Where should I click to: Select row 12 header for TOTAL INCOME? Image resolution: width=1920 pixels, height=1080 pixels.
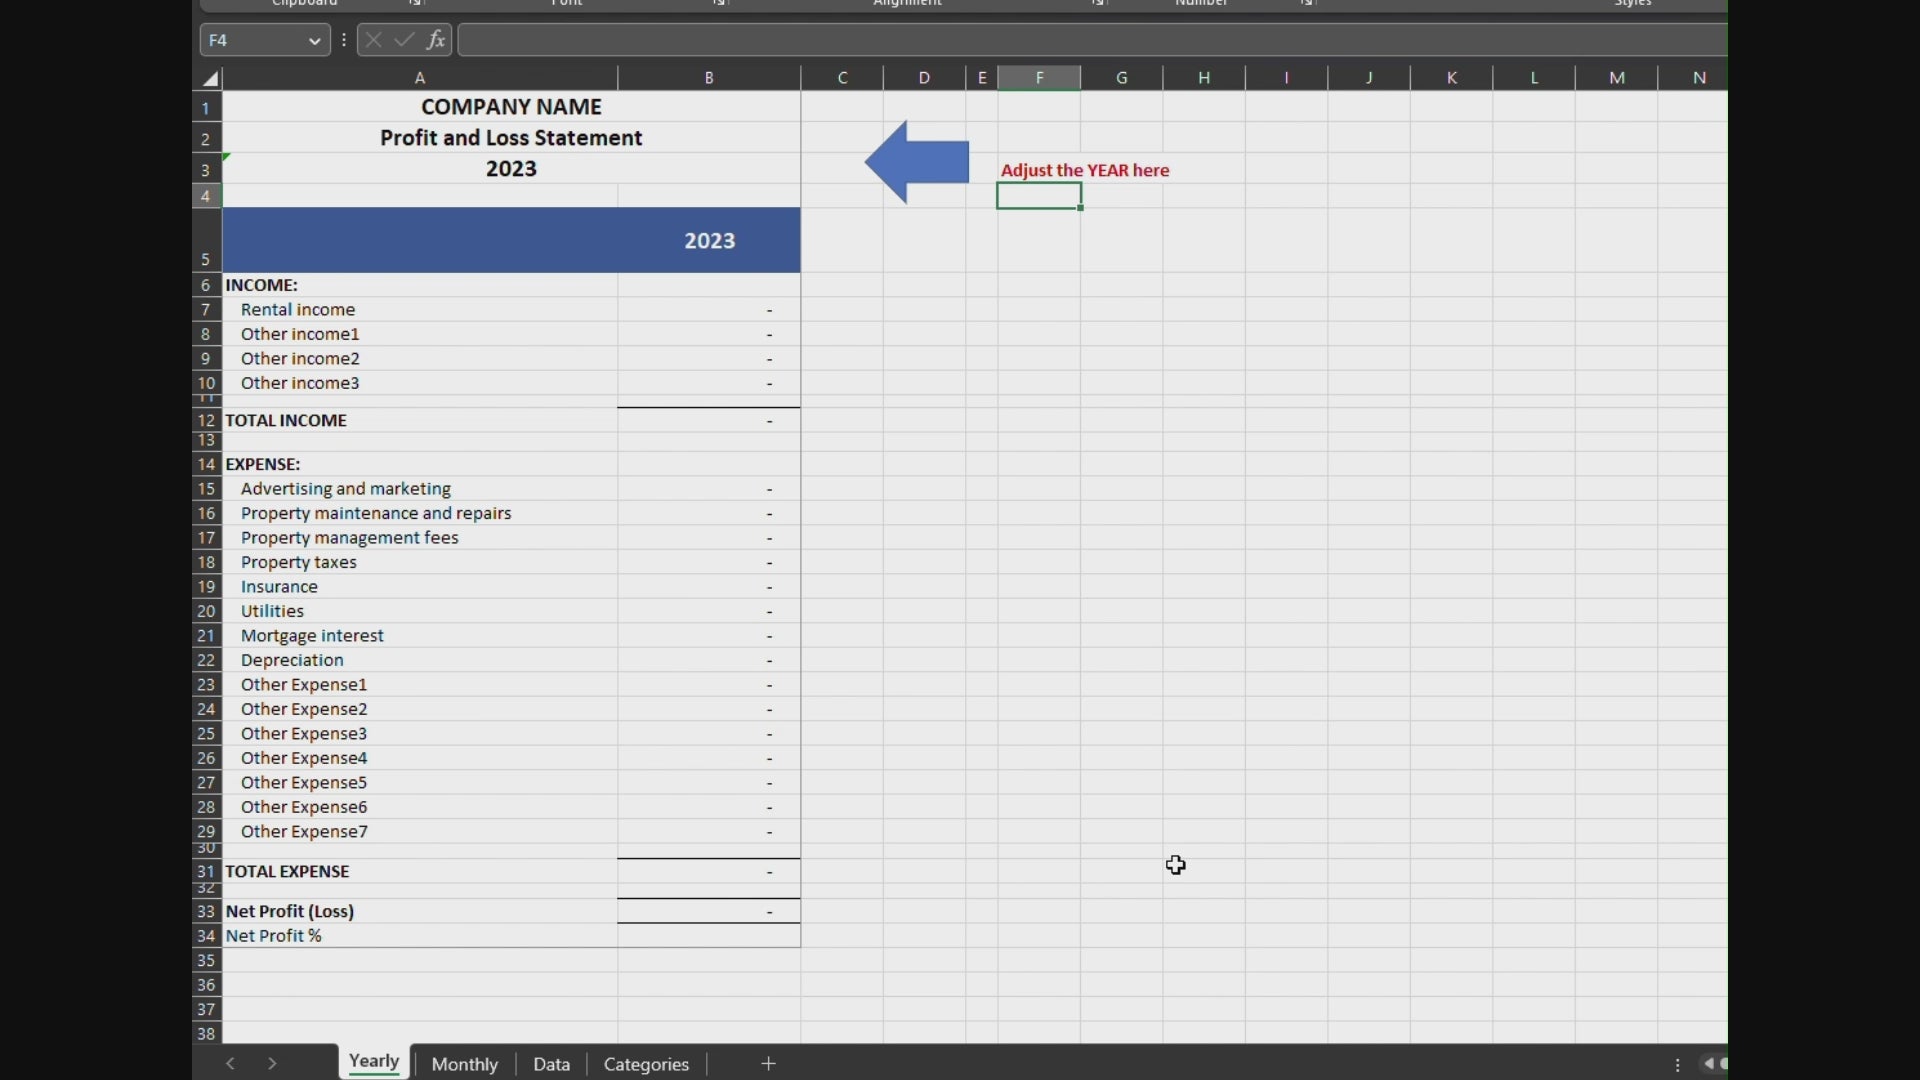point(206,421)
